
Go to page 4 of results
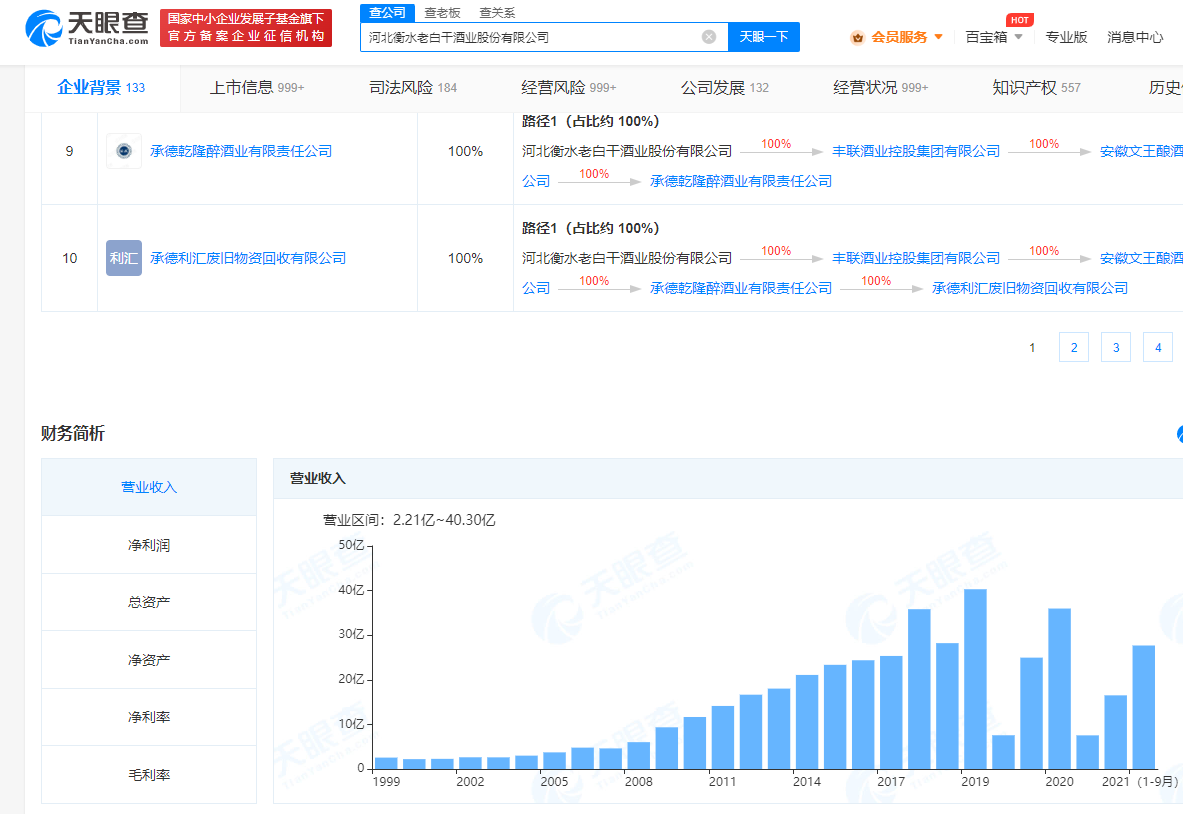pos(1157,347)
